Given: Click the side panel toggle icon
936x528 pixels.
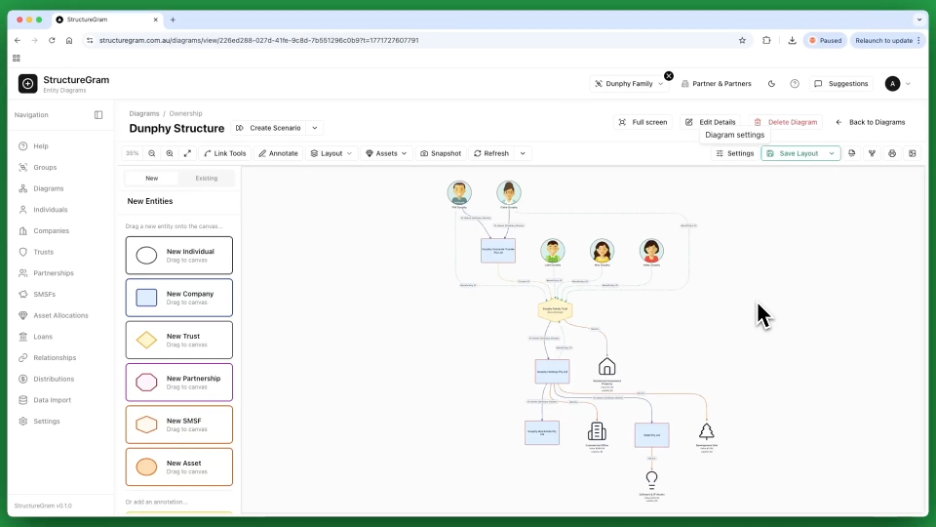Looking at the screenshot, I should click(x=912, y=153).
